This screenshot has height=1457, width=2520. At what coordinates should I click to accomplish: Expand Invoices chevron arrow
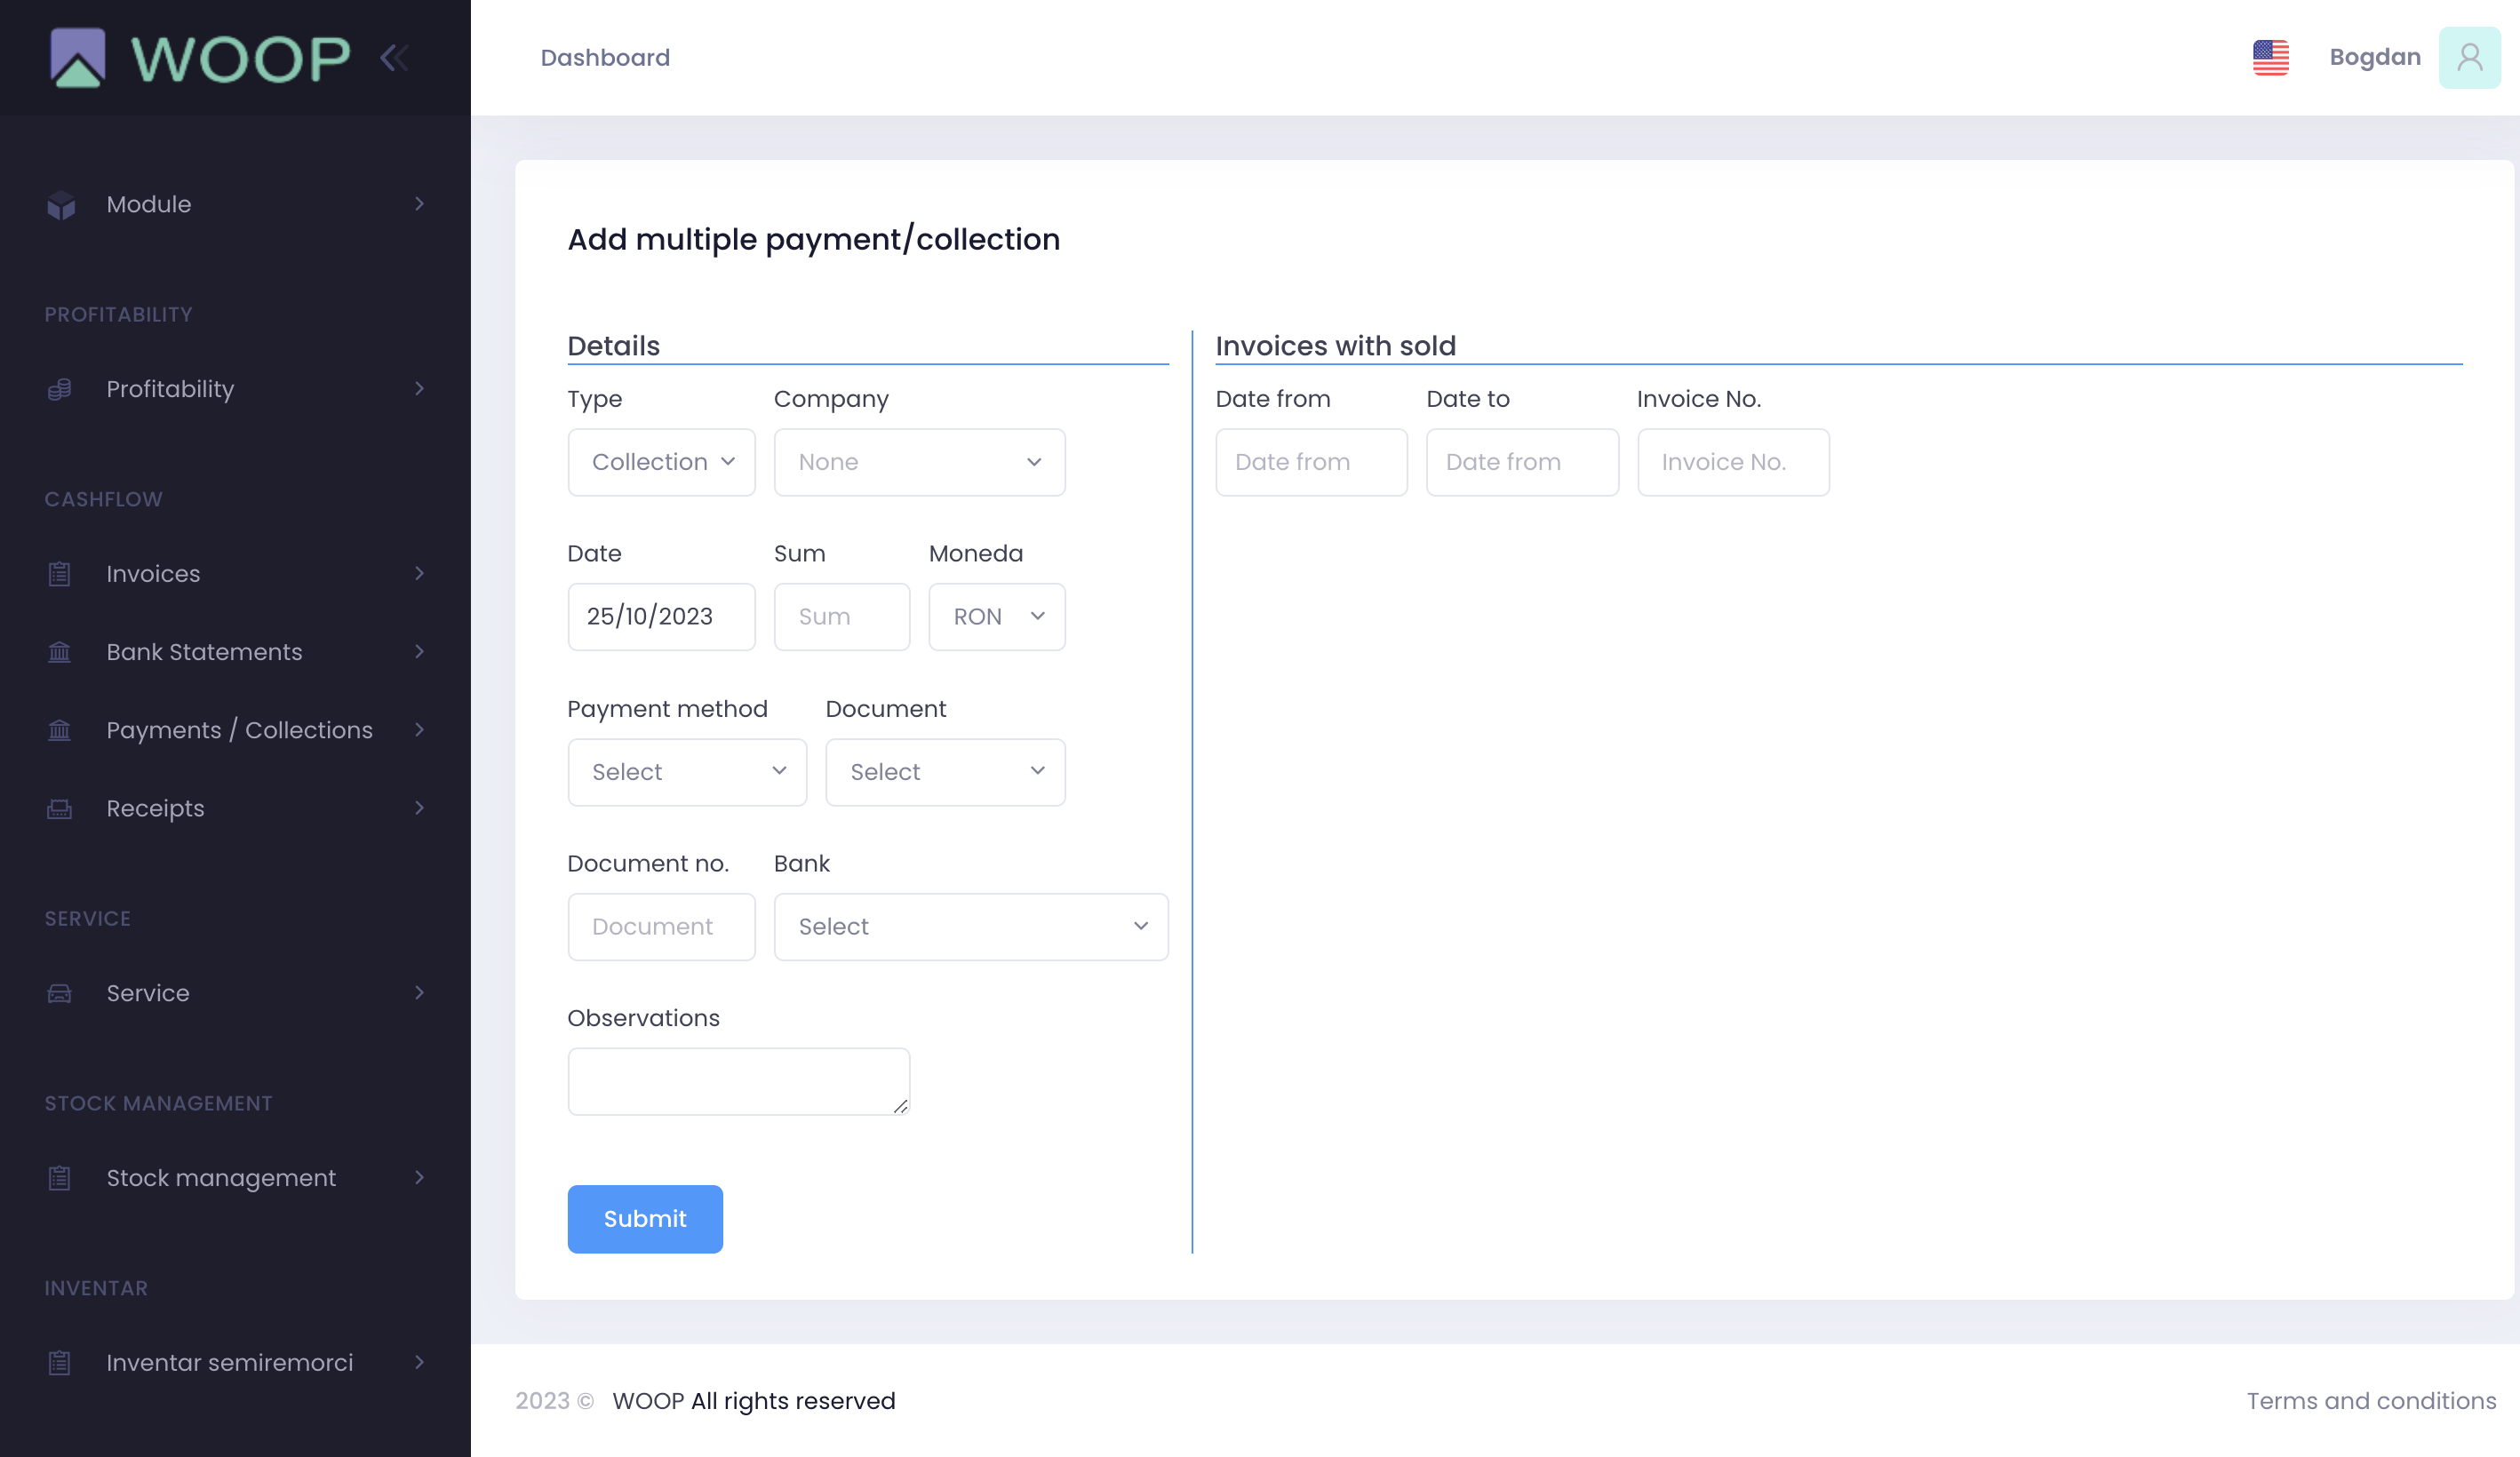pyautogui.click(x=419, y=573)
